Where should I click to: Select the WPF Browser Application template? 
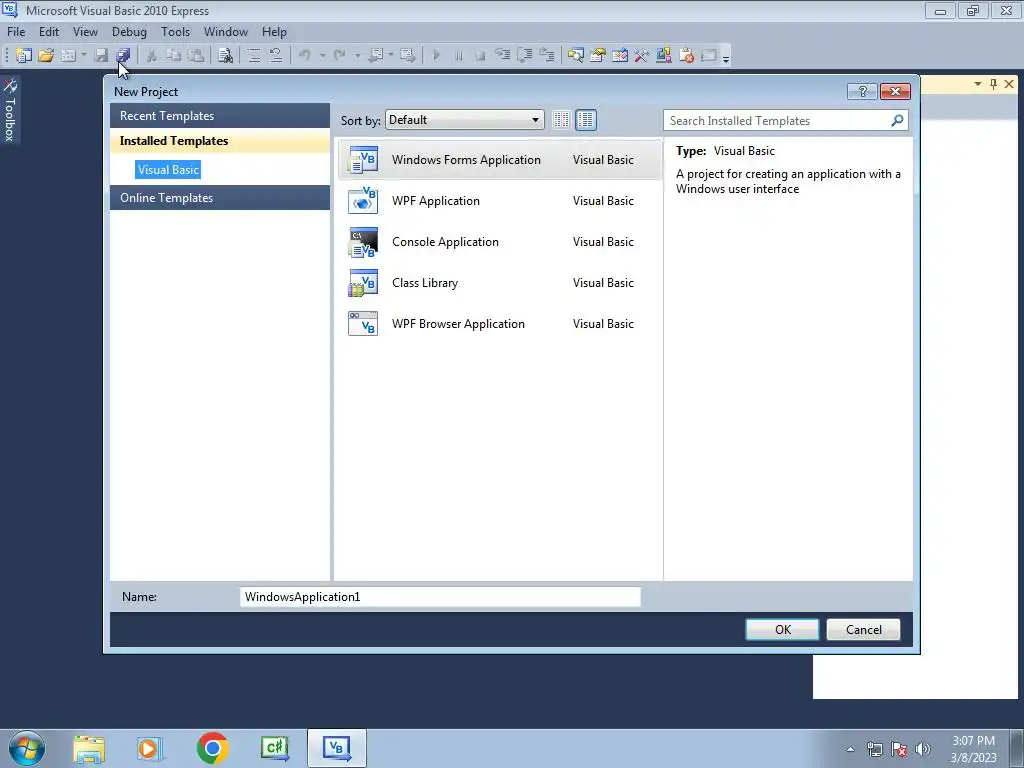coord(500,324)
